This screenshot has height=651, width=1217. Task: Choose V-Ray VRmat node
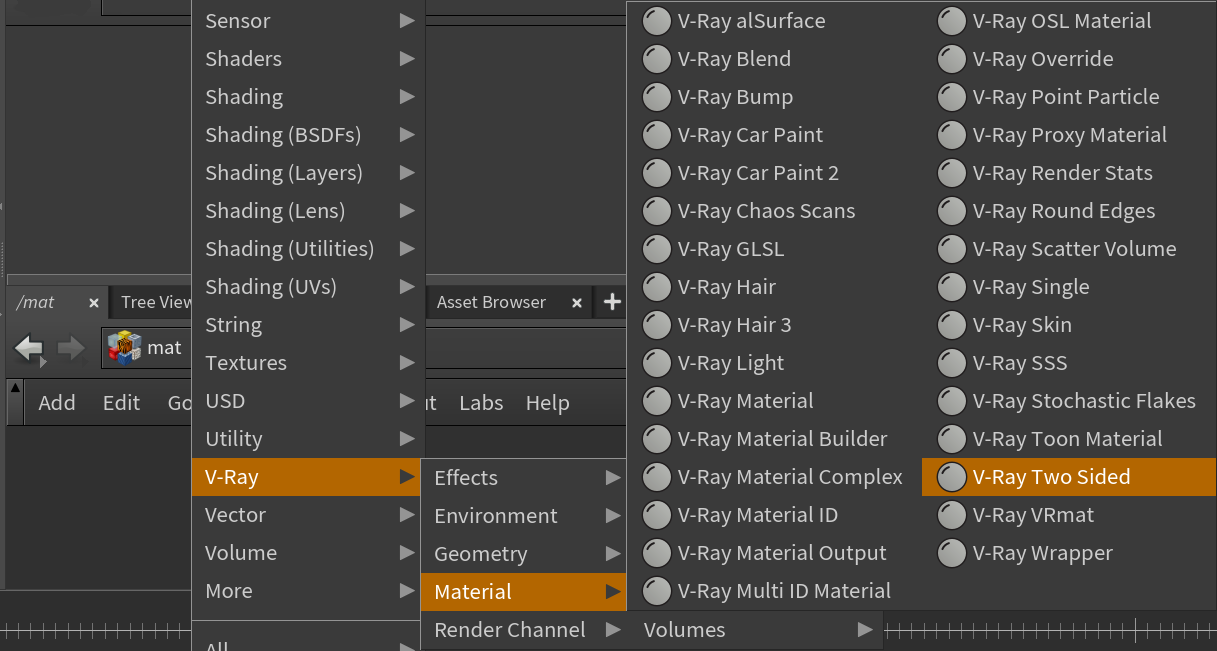[x=1069, y=515]
